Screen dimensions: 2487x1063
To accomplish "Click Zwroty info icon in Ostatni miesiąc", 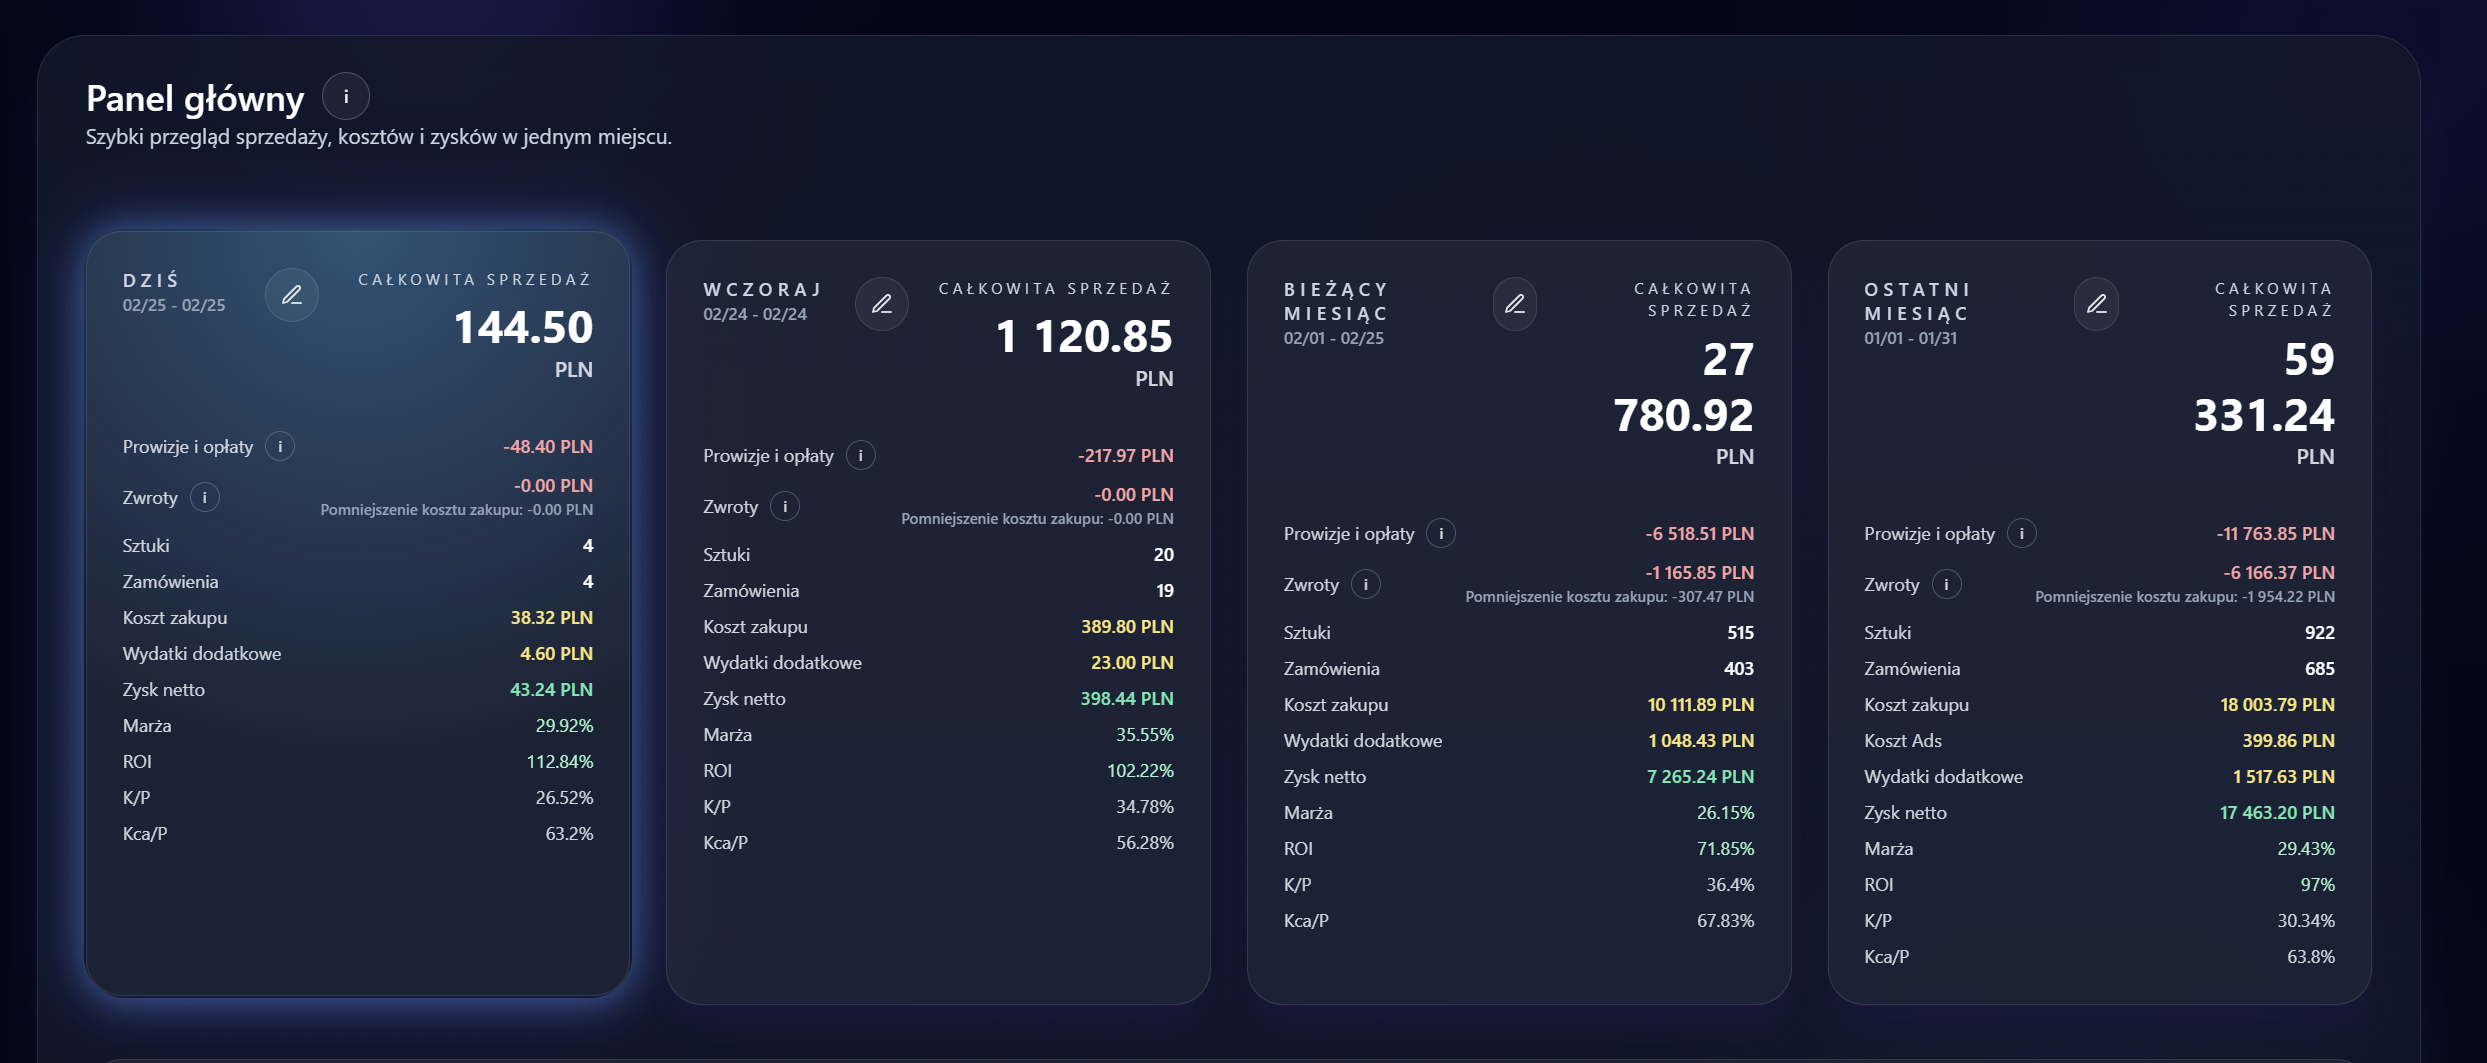I will click(x=1946, y=585).
